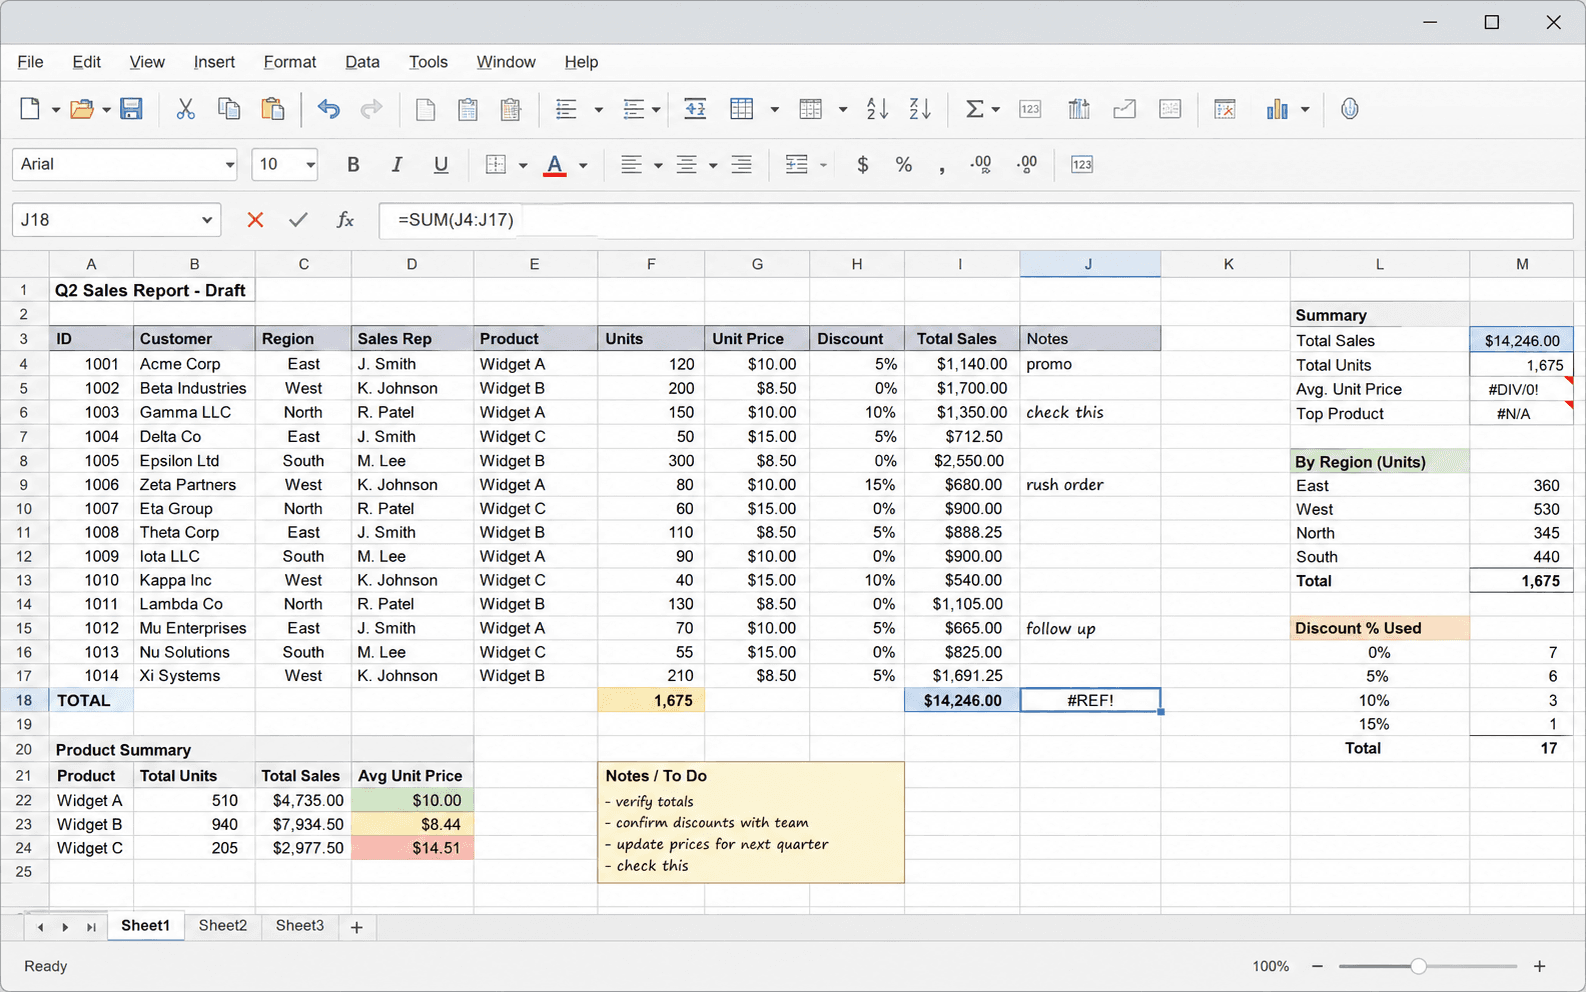The image size is (1586, 992).
Task: Click the previous-sheet navigation arrow
Action: tap(40, 927)
